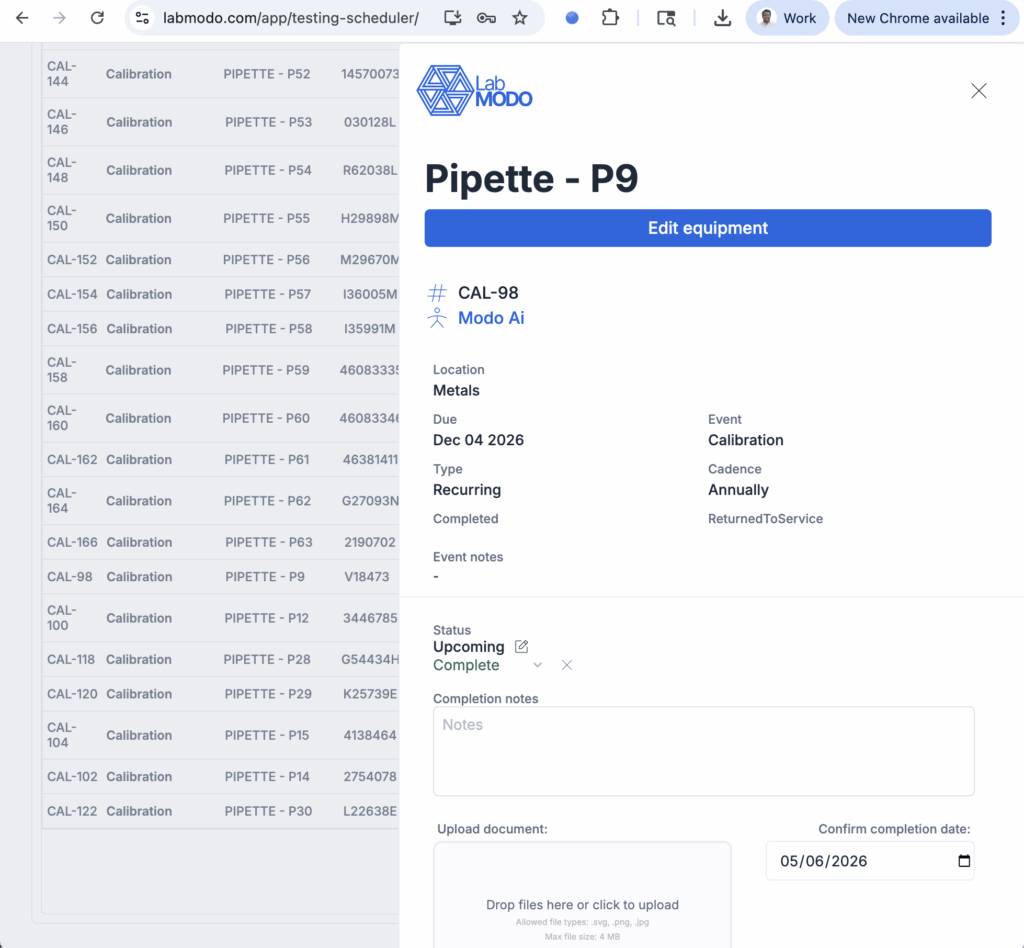The image size is (1024, 948).
Task: Click serial V18473 cell
Action: coord(366,577)
